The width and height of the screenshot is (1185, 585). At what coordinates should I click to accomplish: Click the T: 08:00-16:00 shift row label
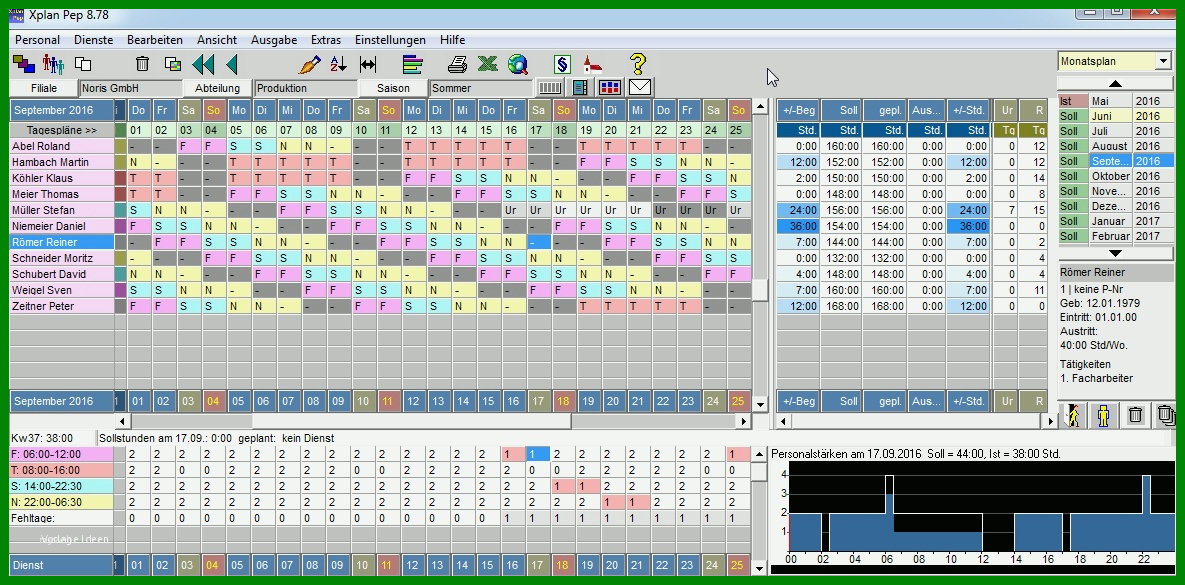(x=60, y=470)
